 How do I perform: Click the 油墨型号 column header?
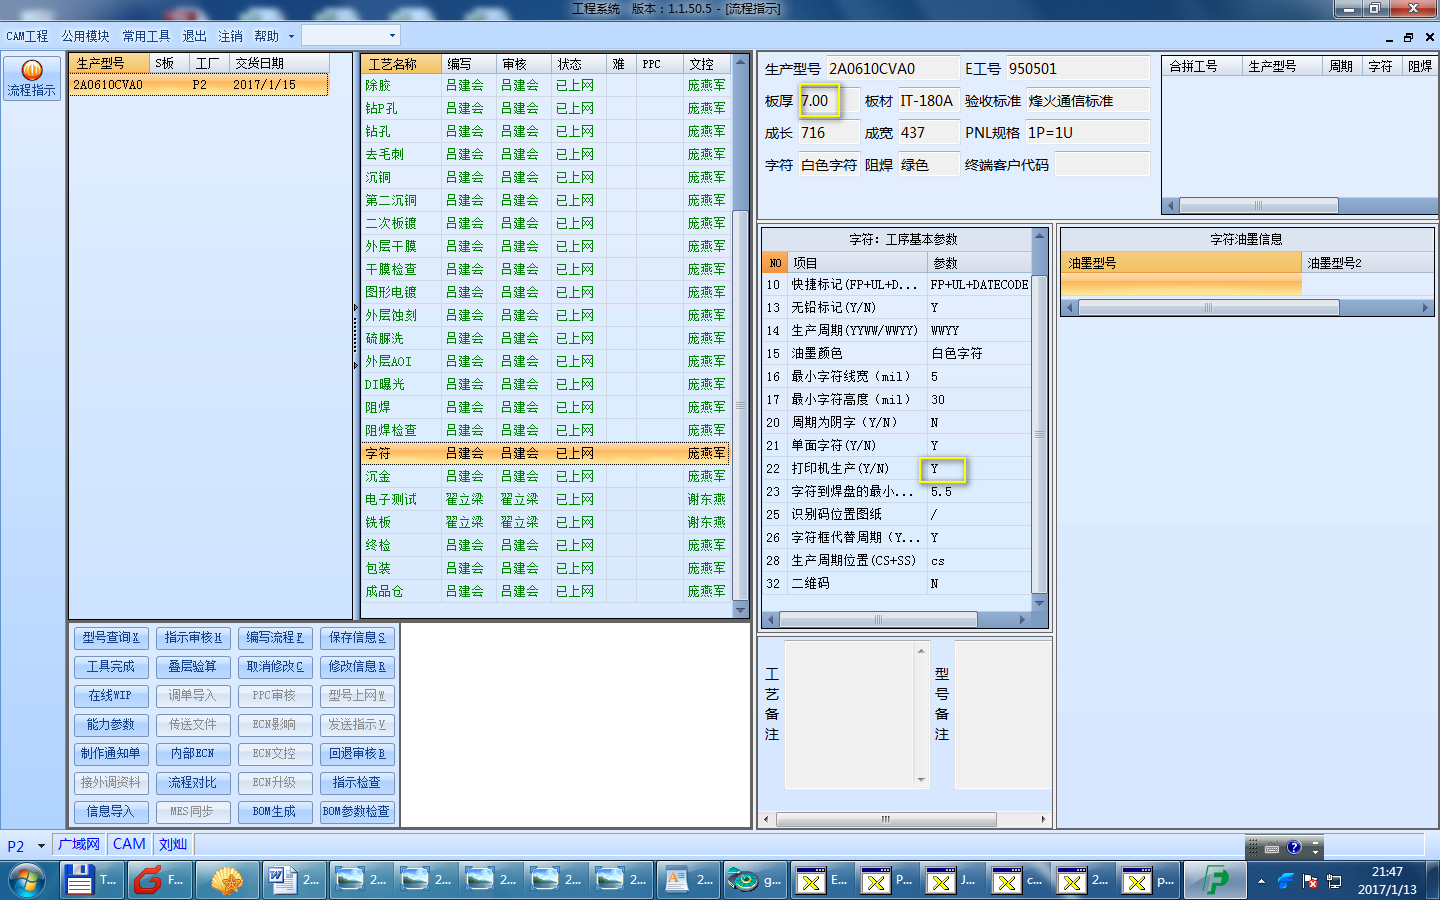[x=1181, y=263]
